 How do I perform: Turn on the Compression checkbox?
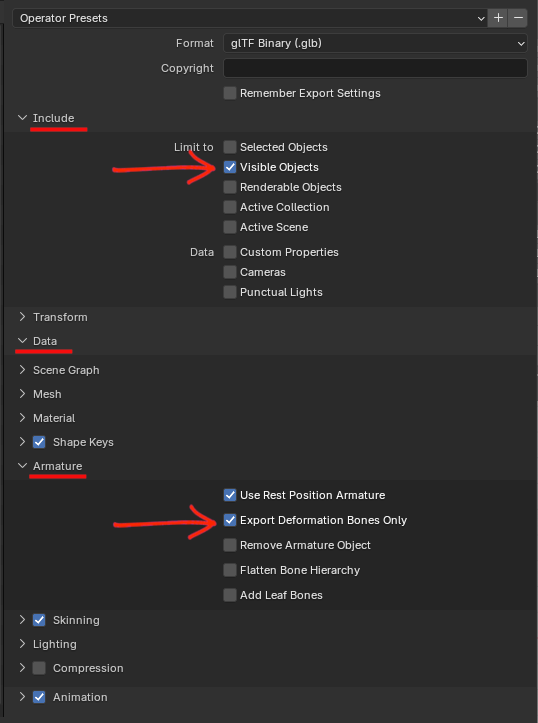(x=39, y=668)
